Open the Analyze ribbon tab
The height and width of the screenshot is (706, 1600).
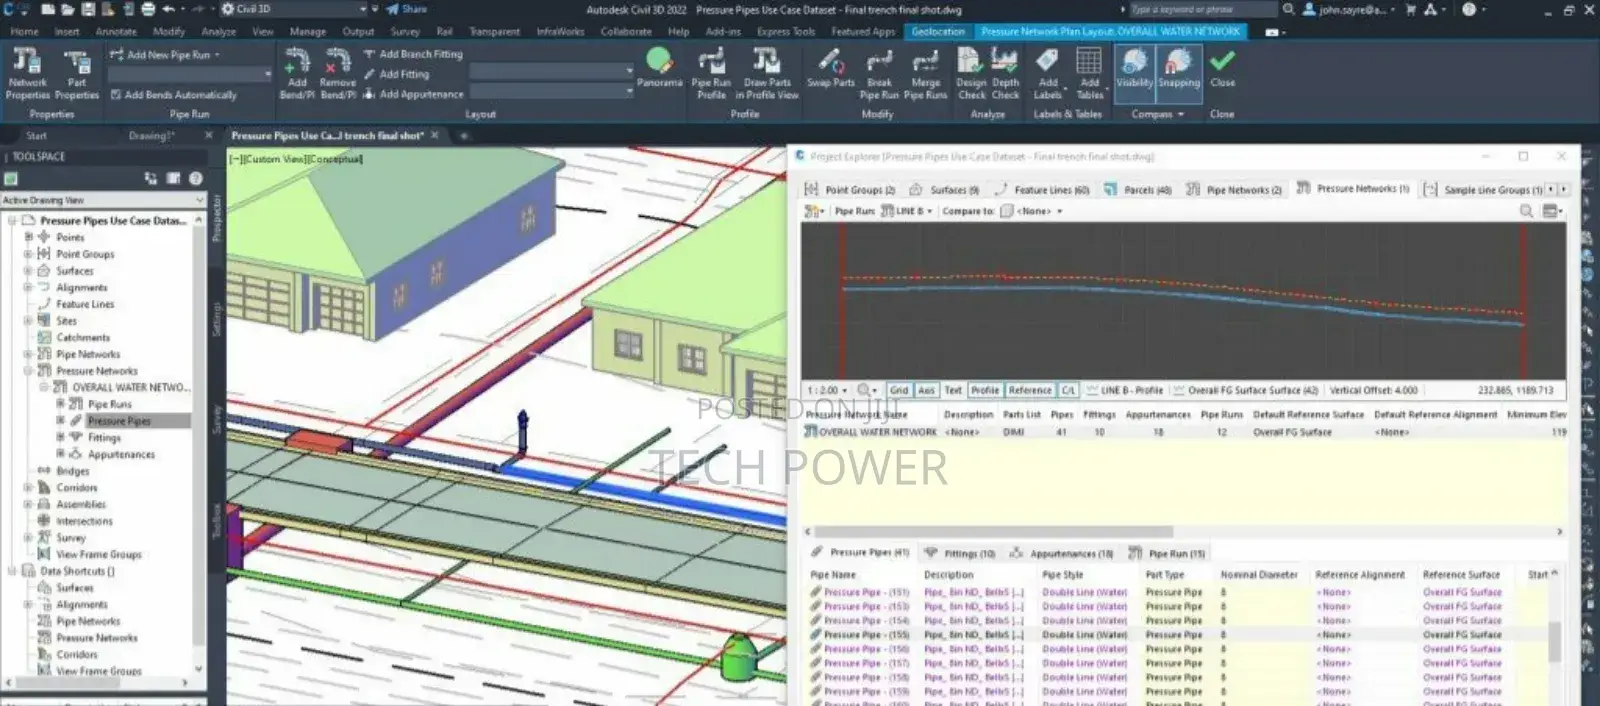coord(218,32)
